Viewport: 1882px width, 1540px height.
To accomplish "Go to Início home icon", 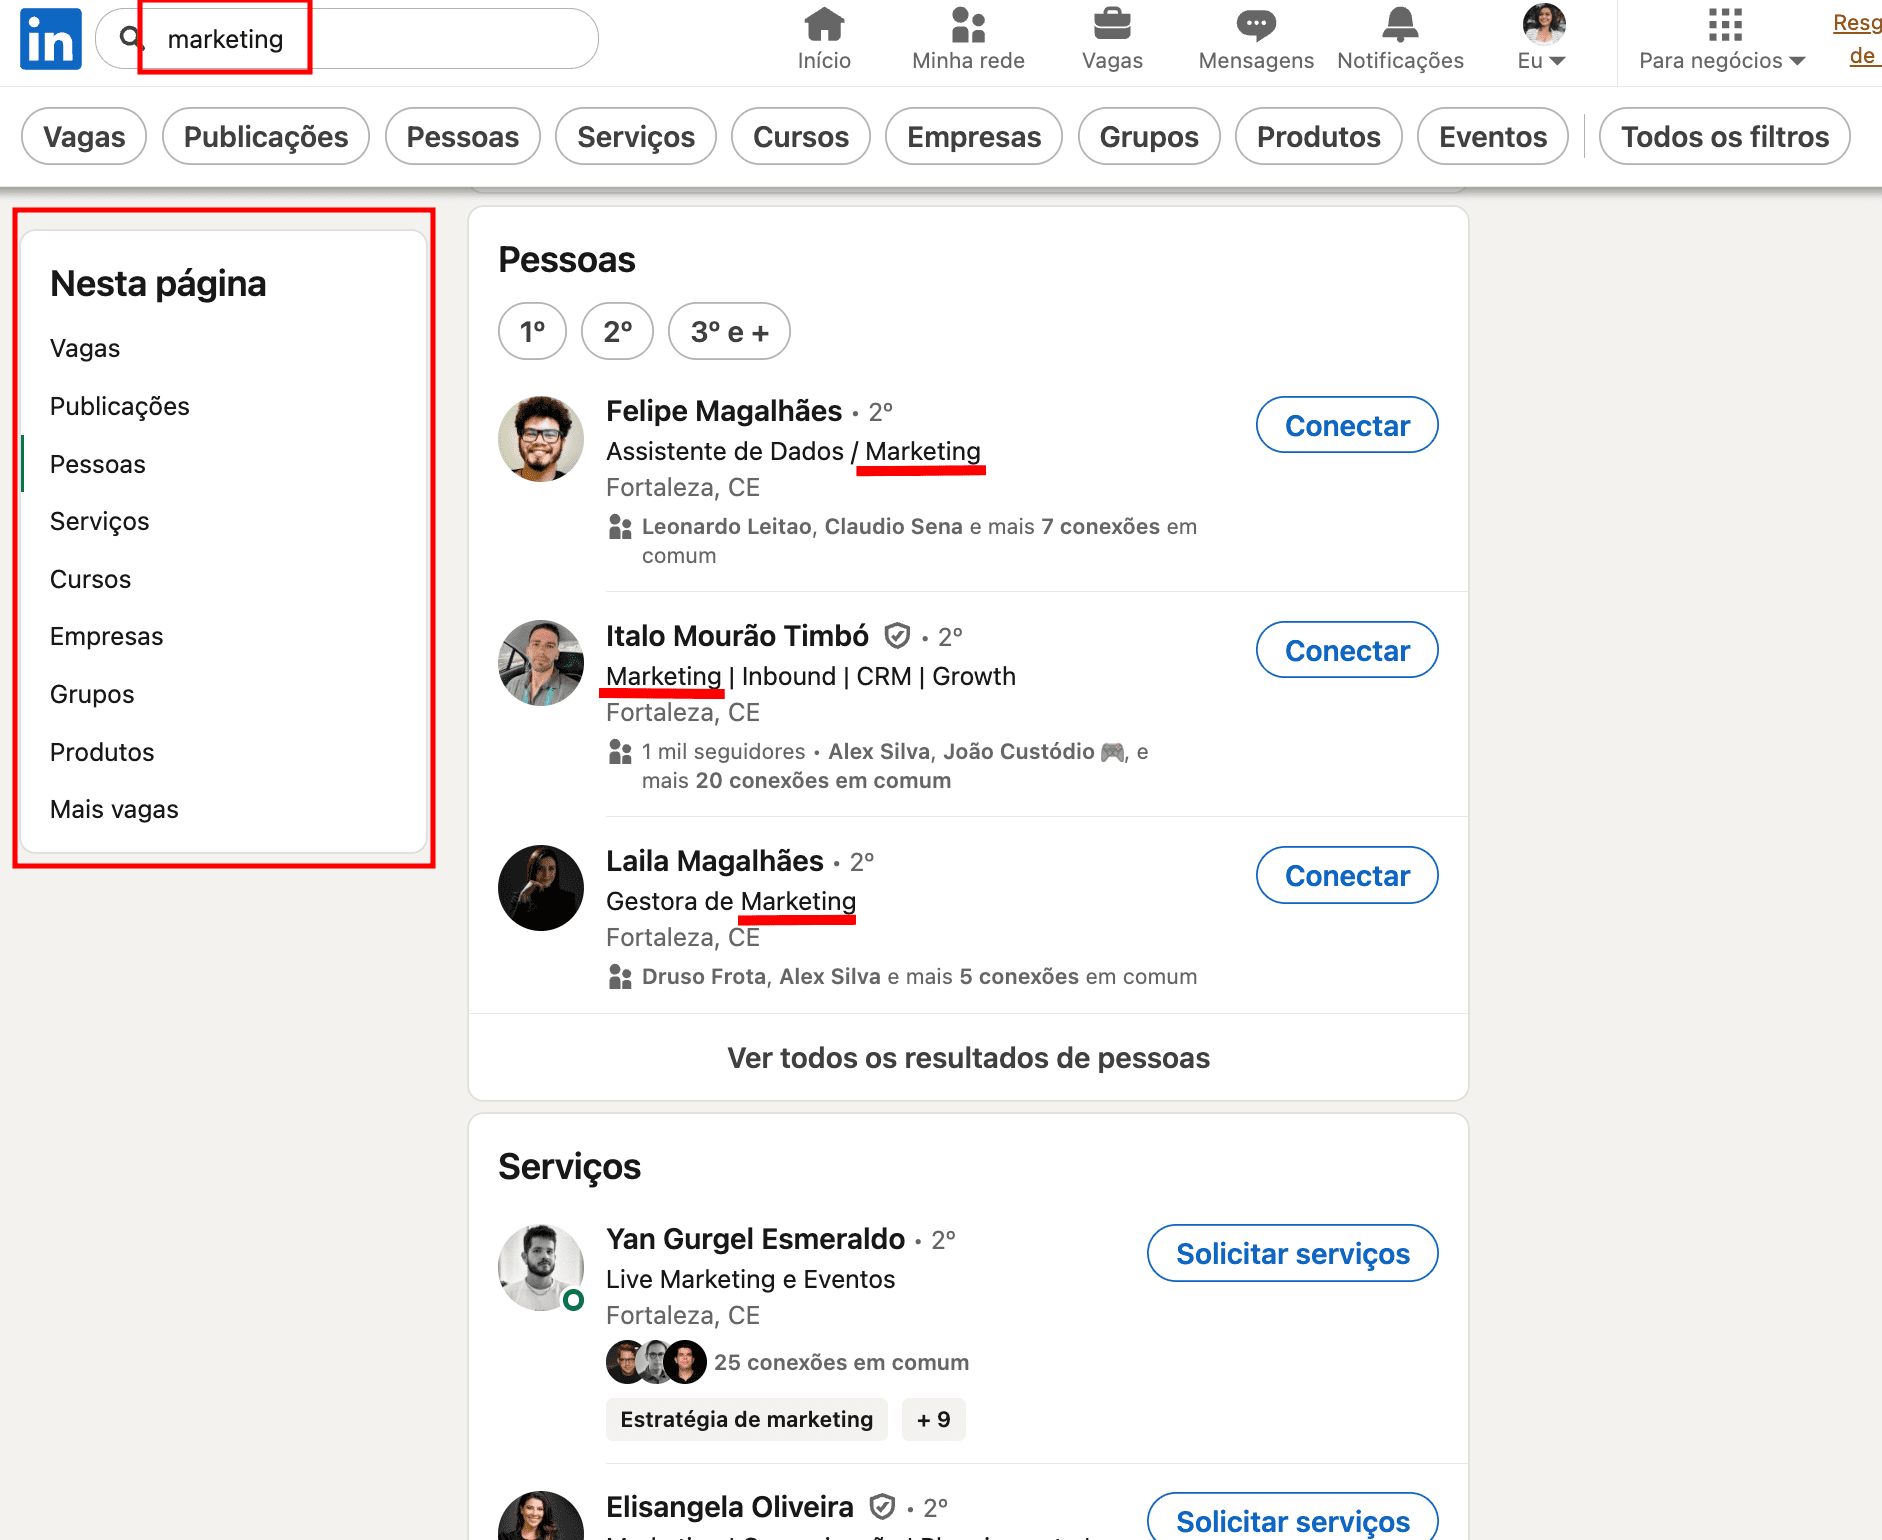I will [x=824, y=26].
